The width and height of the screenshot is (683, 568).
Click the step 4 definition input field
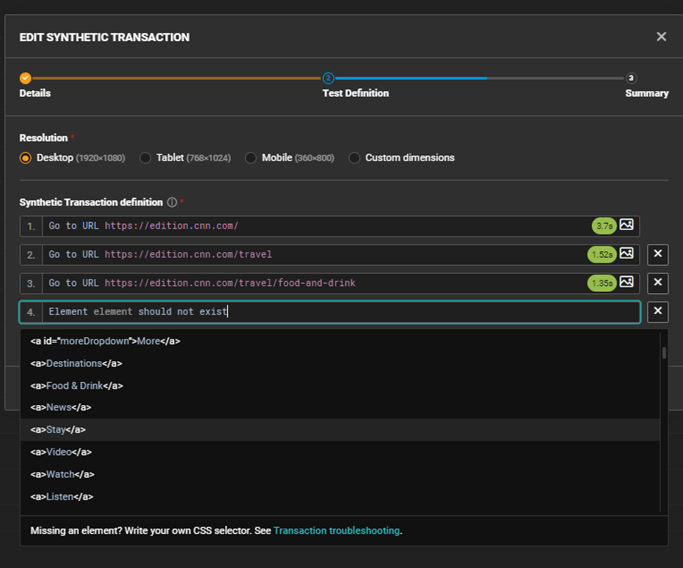click(340, 312)
